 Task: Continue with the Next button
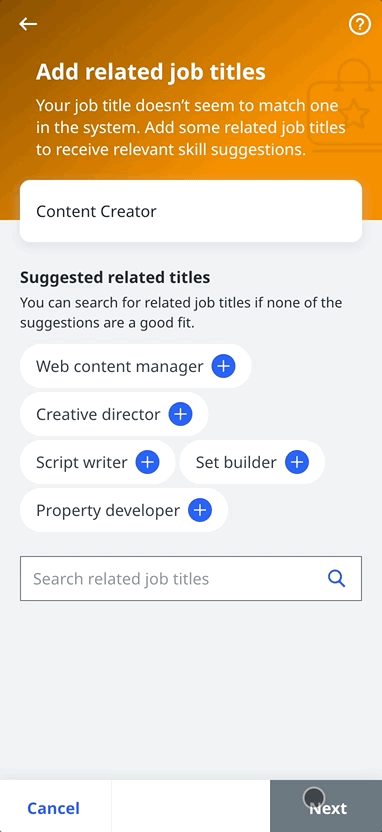pyautogui.click(x=326, y=806)
